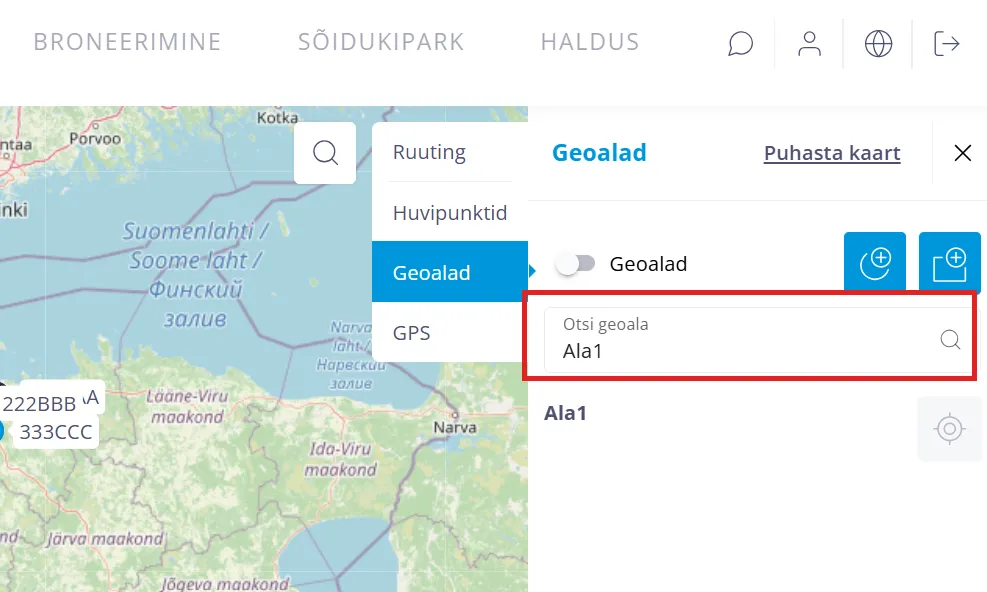987x592 pixels.
Task: Switch to the Ruuting tab
Action: tap(430, 152)
